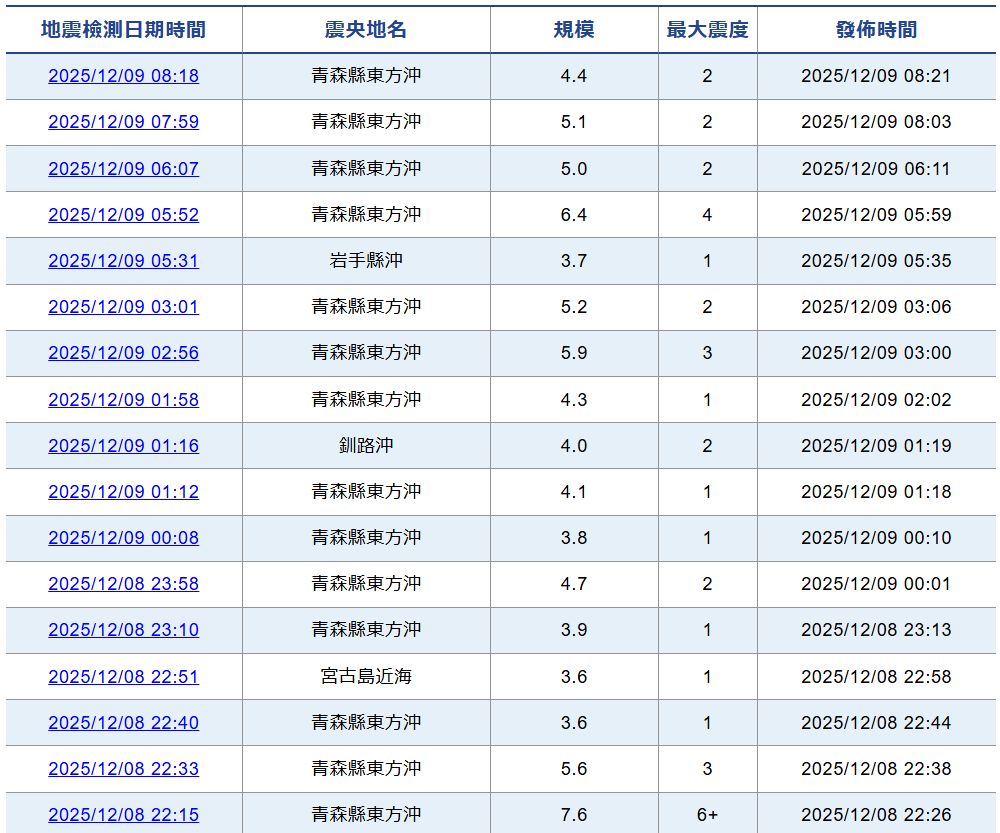Open the 2025/12/08 22:40 earthquake report
This screenshot has width=1000, height=833.
(124, 722)
